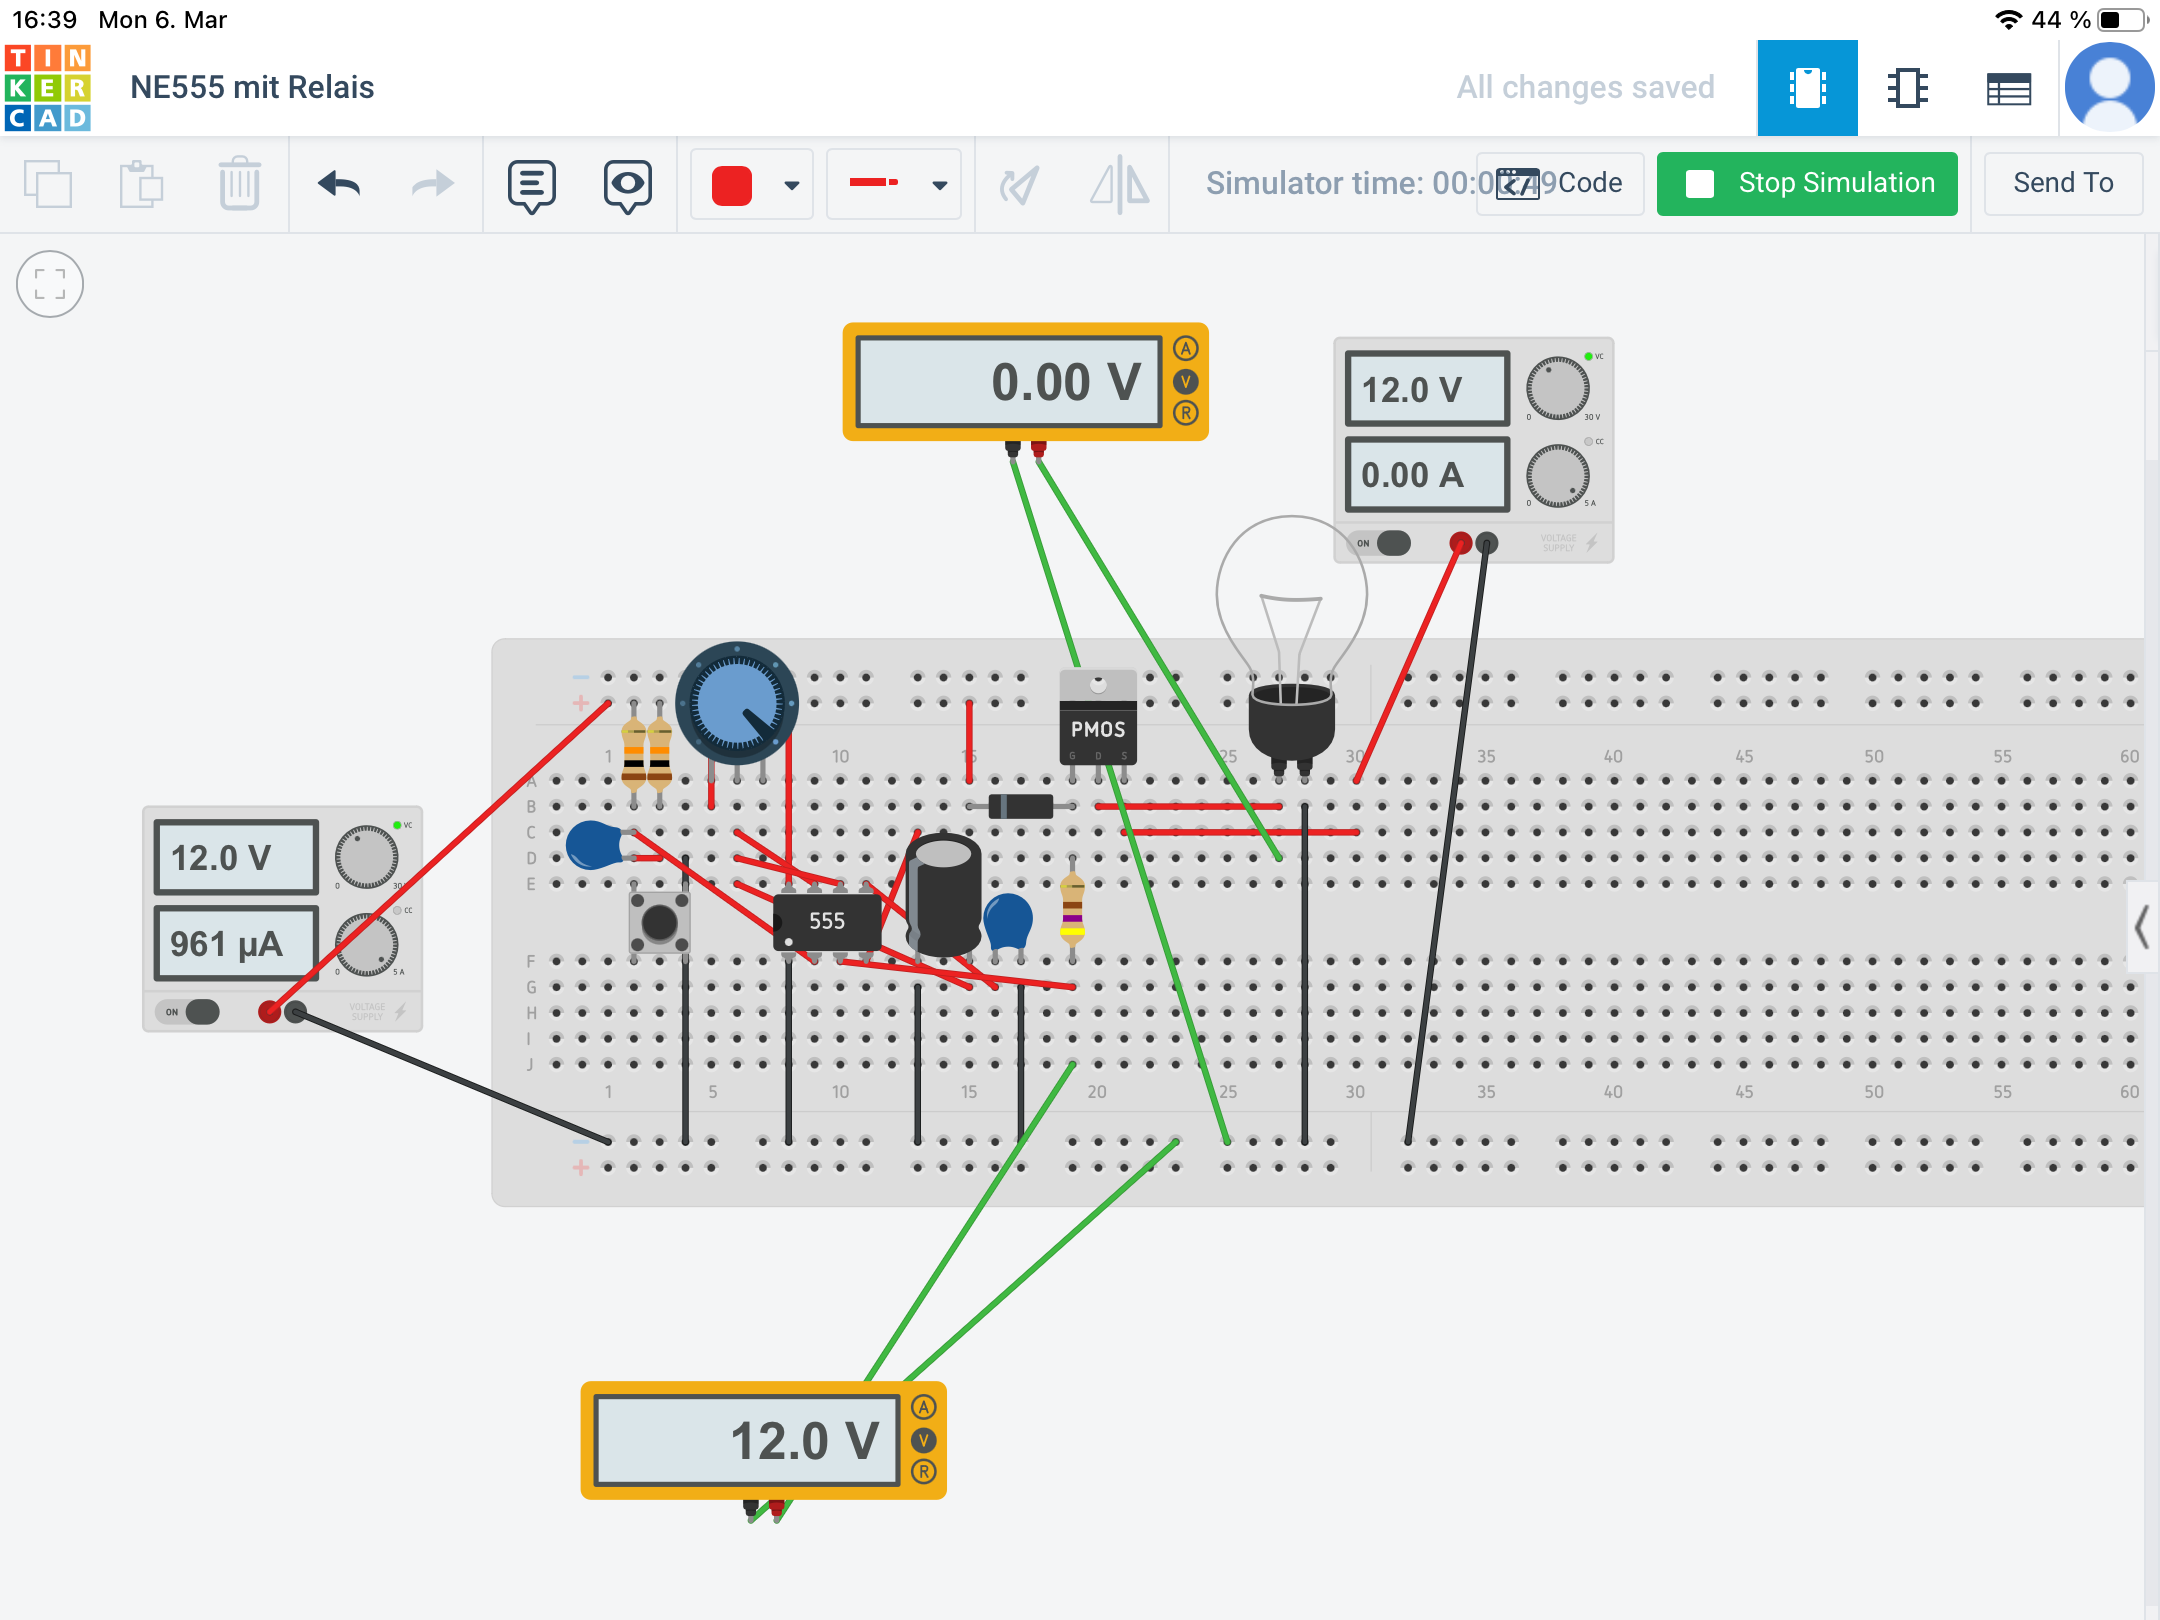The image size is (2160, 1620).
Task: Click the Zoom to fit button
Action: (50, 284)
